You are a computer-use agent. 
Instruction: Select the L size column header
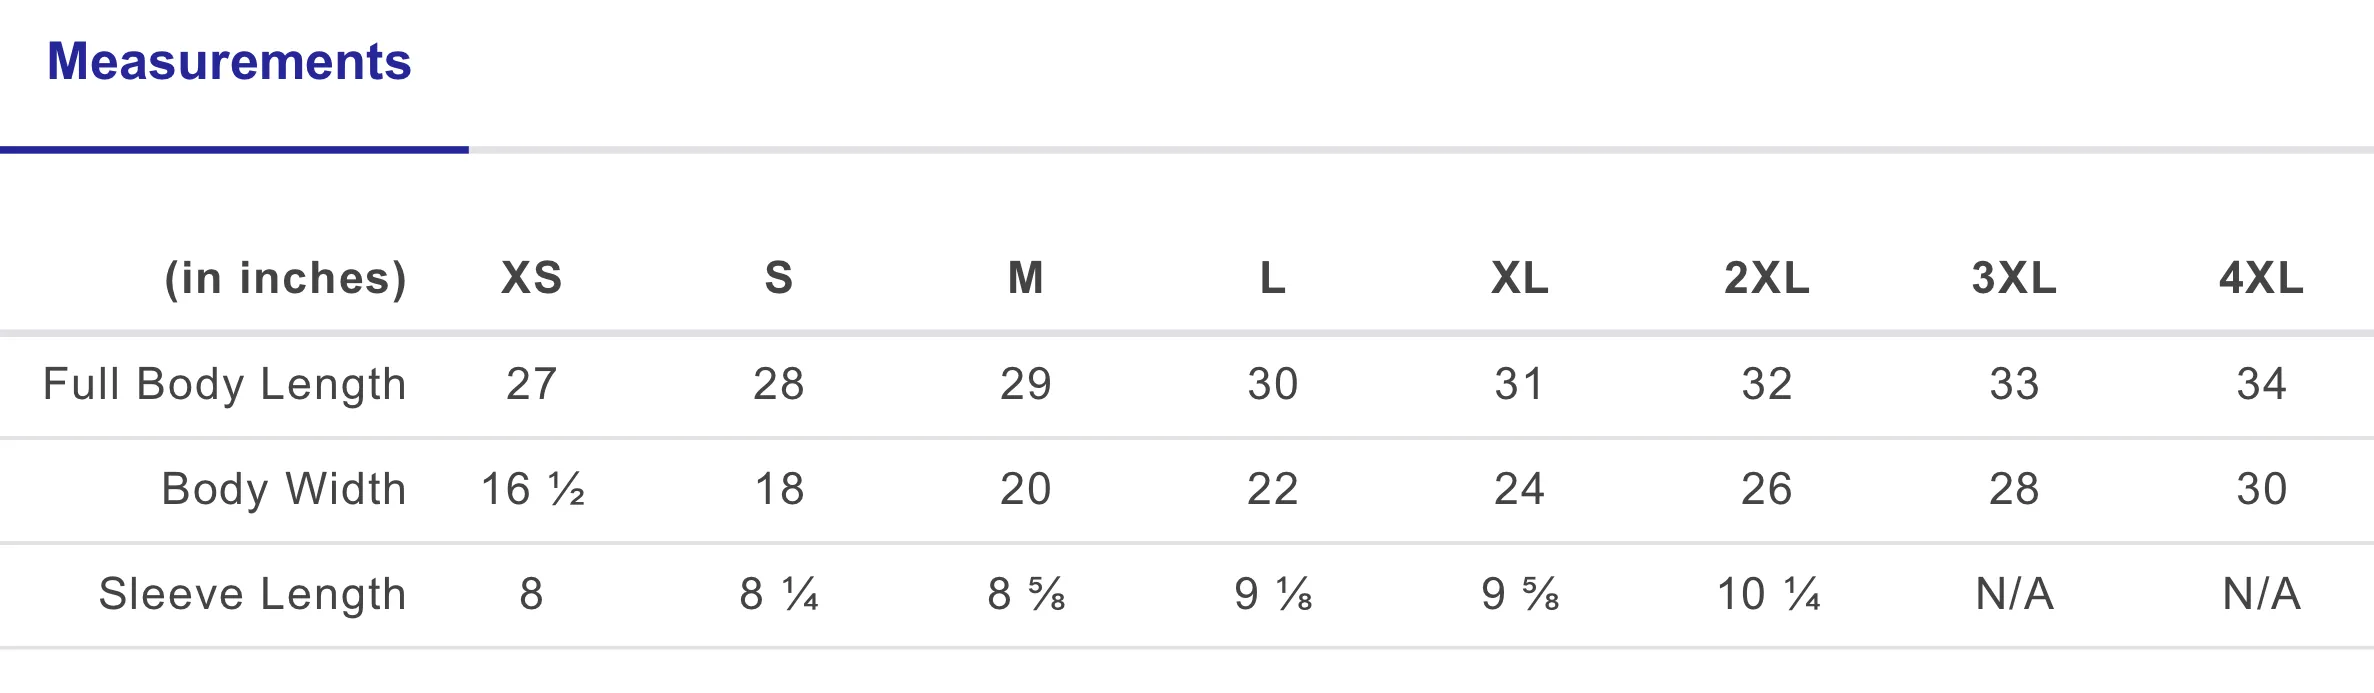[1272, 278]
